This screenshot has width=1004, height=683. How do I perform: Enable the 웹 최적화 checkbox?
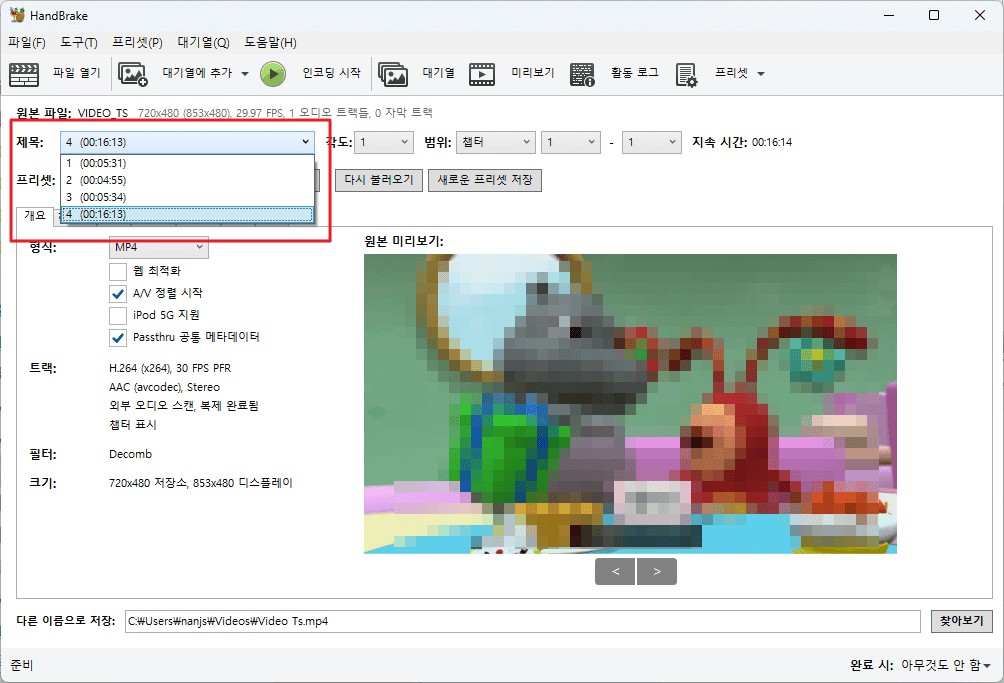pyautogui.click(x=118, y=271)
